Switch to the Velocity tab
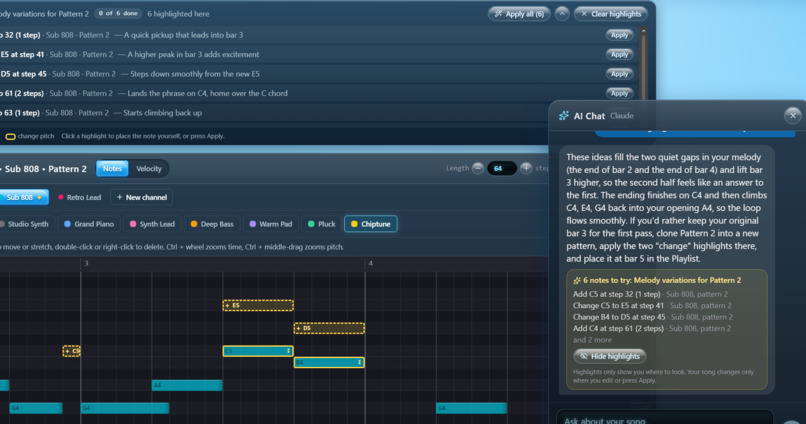 (149, 169)
